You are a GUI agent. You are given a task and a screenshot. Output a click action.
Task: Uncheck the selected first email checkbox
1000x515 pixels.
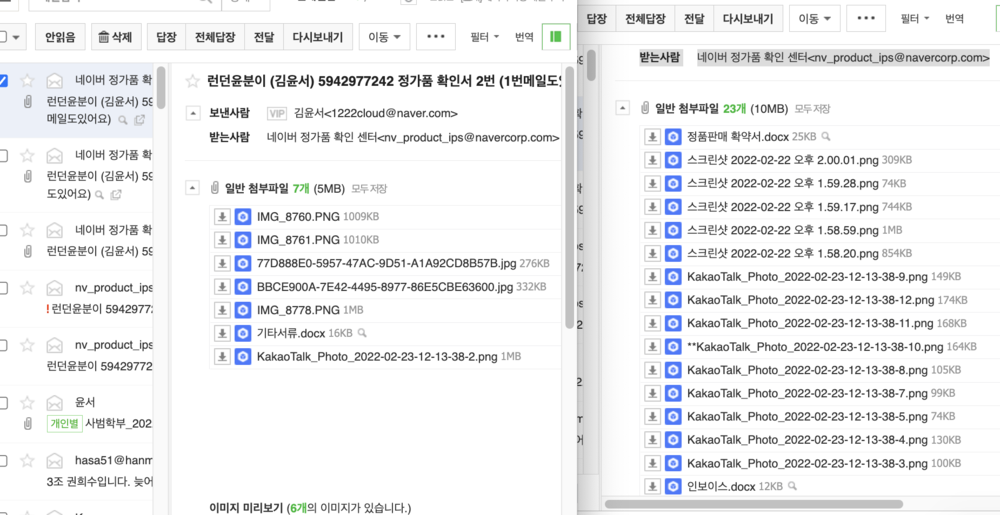tap(4, 79)
